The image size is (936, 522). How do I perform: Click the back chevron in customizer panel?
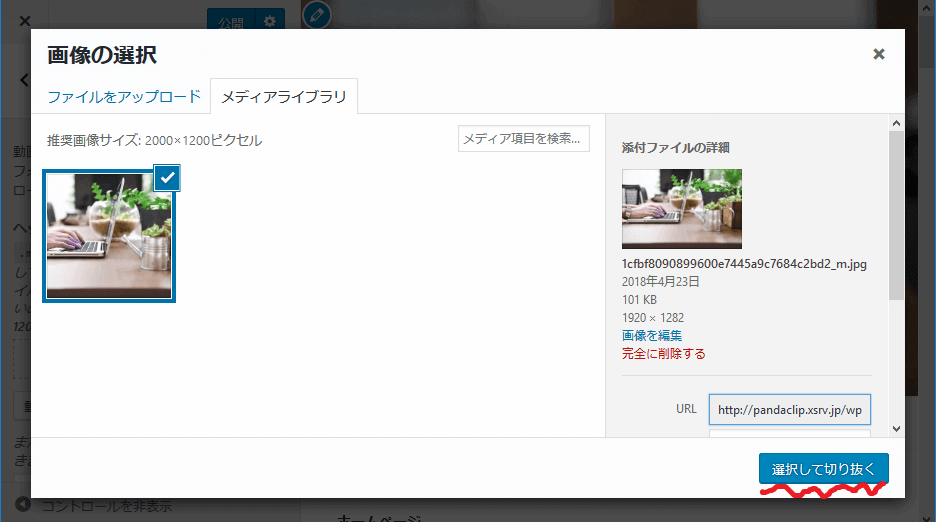[x=24, y=79]
